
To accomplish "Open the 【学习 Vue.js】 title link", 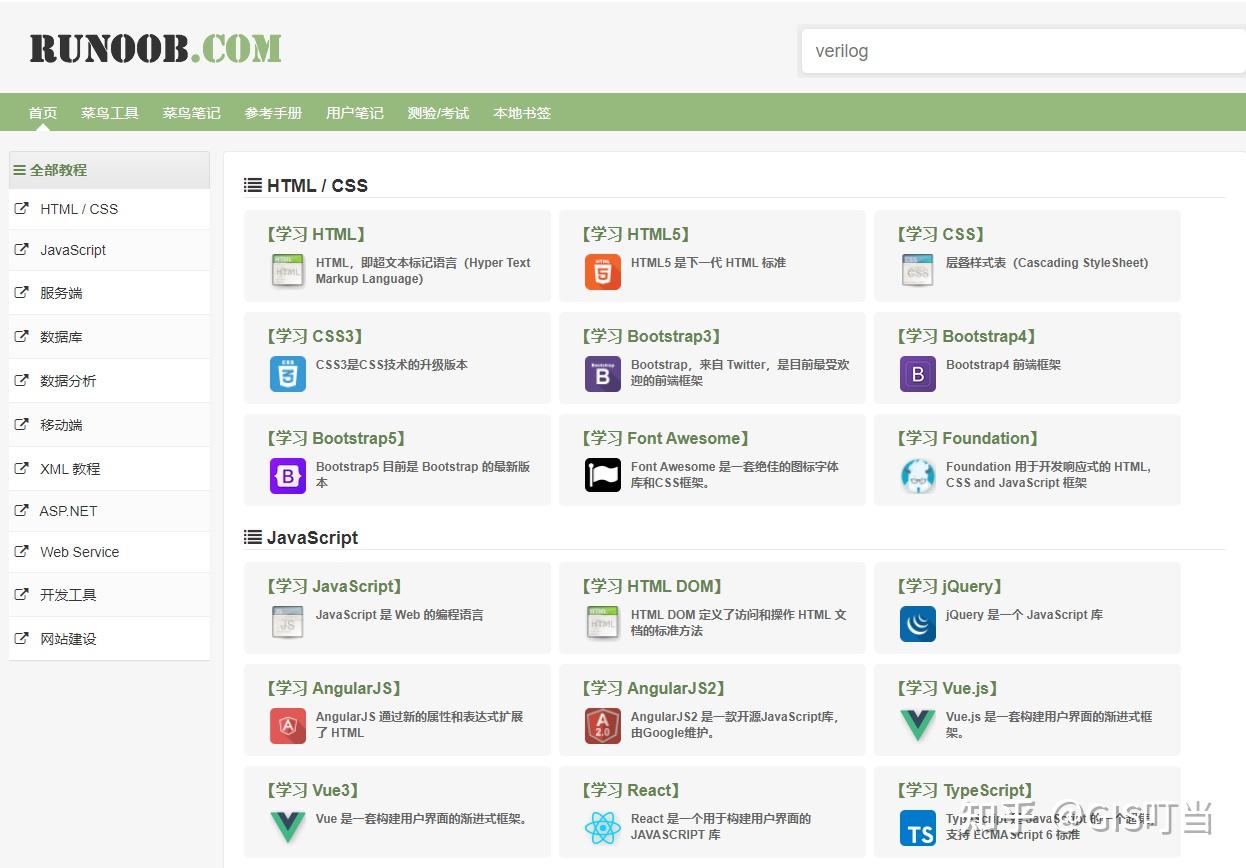I will point(948,688).
